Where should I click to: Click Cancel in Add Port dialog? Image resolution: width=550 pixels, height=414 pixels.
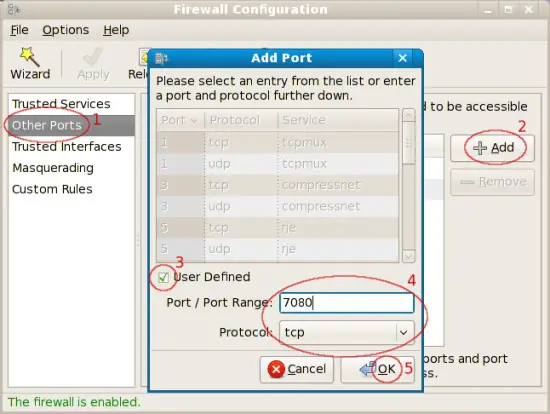(297, 369)
